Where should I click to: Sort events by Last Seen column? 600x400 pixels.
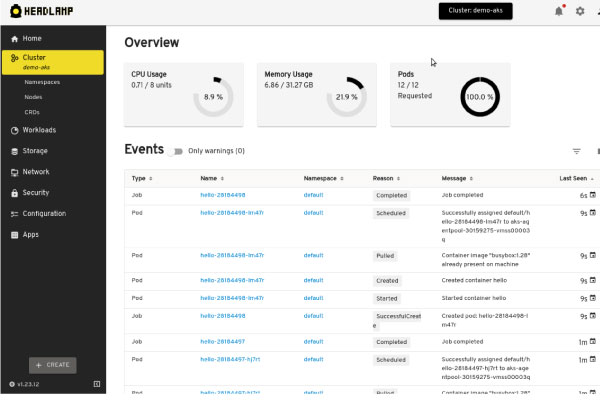[577, 178]
